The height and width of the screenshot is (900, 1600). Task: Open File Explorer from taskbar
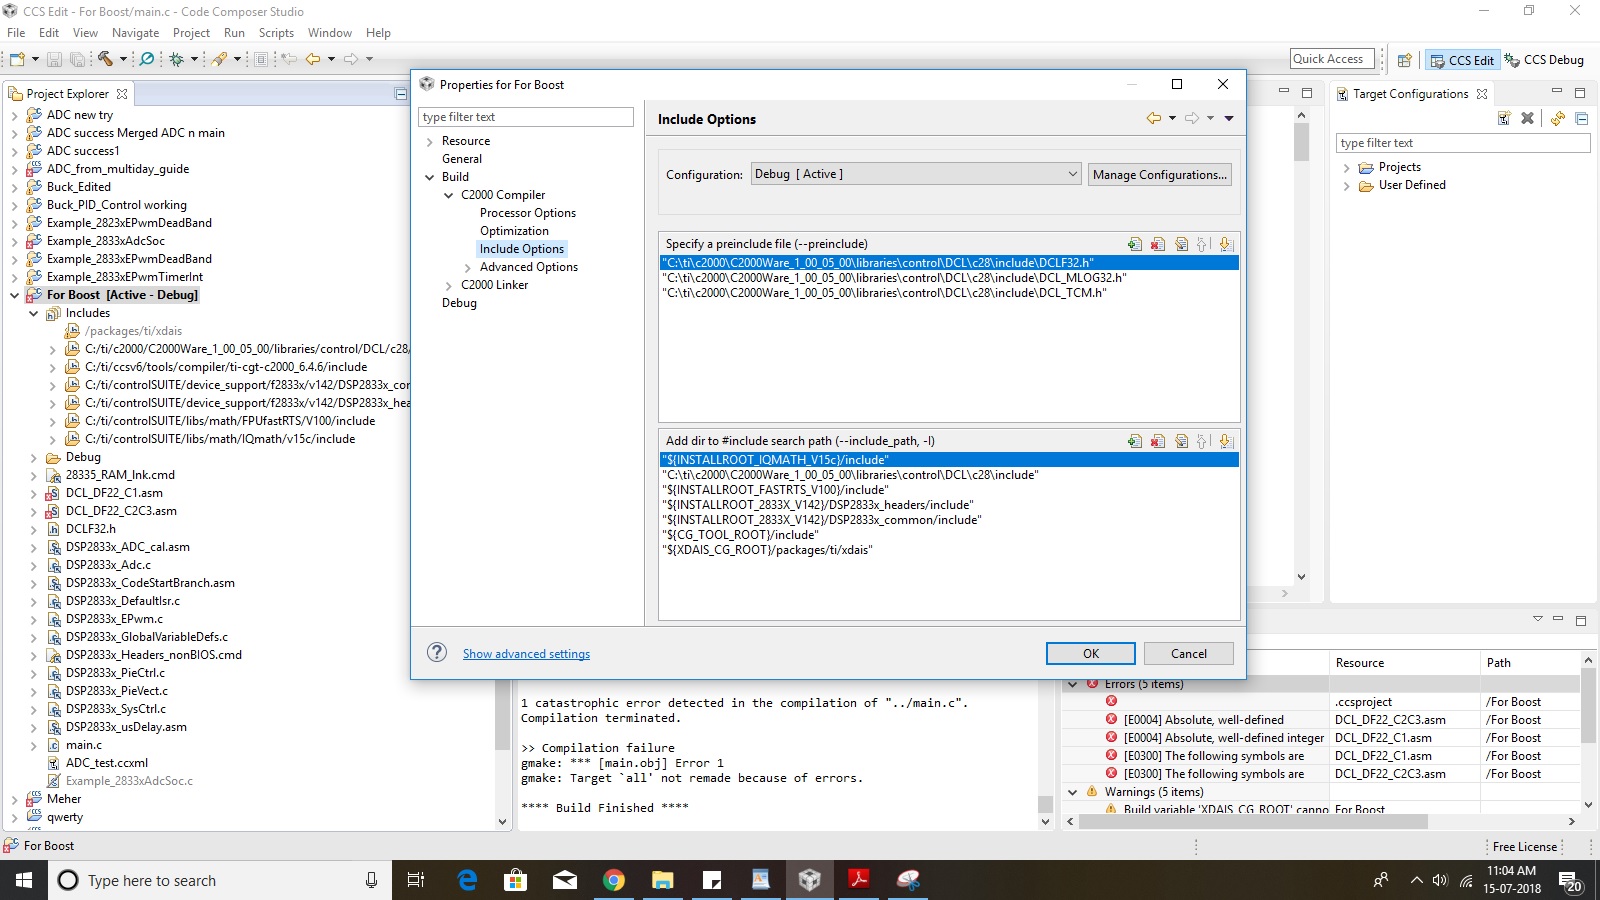663,880
